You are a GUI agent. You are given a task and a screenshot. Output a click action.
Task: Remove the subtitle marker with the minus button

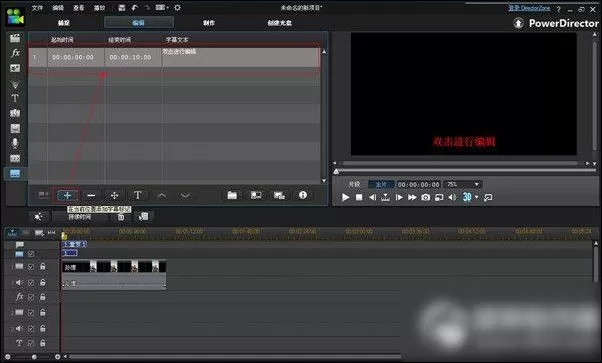pos(91,196)
